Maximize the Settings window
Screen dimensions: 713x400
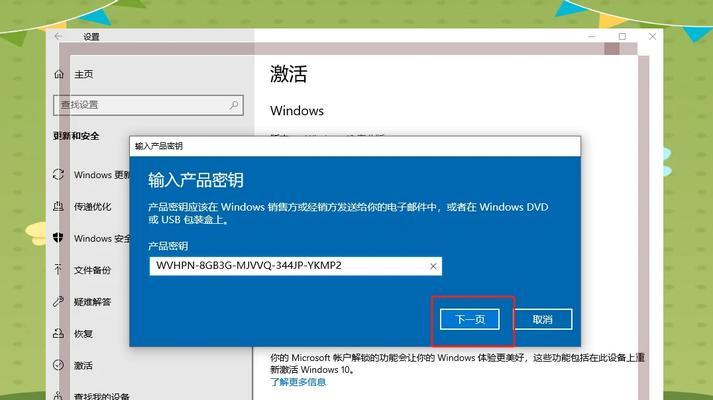[x=622, y=36]
